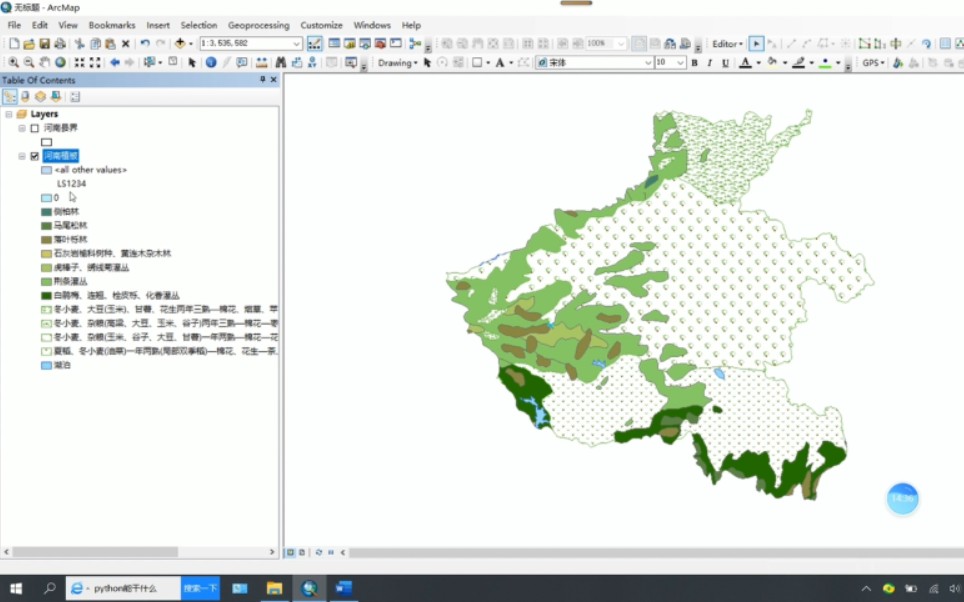Open the font size dropdown showing 10
Viewport: 964px width, 602px height.
[x=680, y=63]
